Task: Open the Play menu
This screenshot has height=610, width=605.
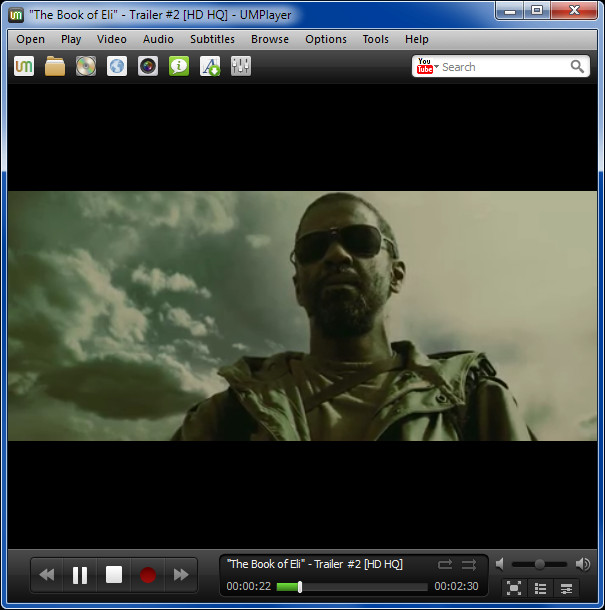Action: [x=71, y=39]
